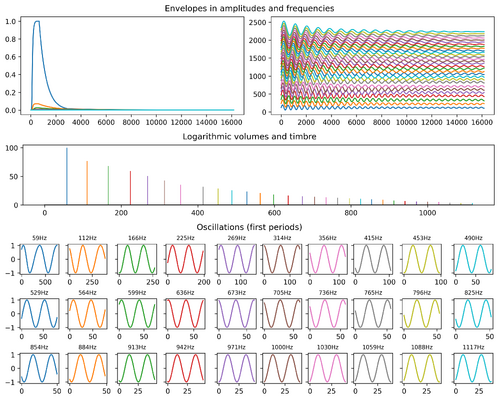Image resolution: width=499 pixels, height=400 pixels.
Task: Select the 1117Hz cyan oscillation subplot
Action: tap(473, 368)
